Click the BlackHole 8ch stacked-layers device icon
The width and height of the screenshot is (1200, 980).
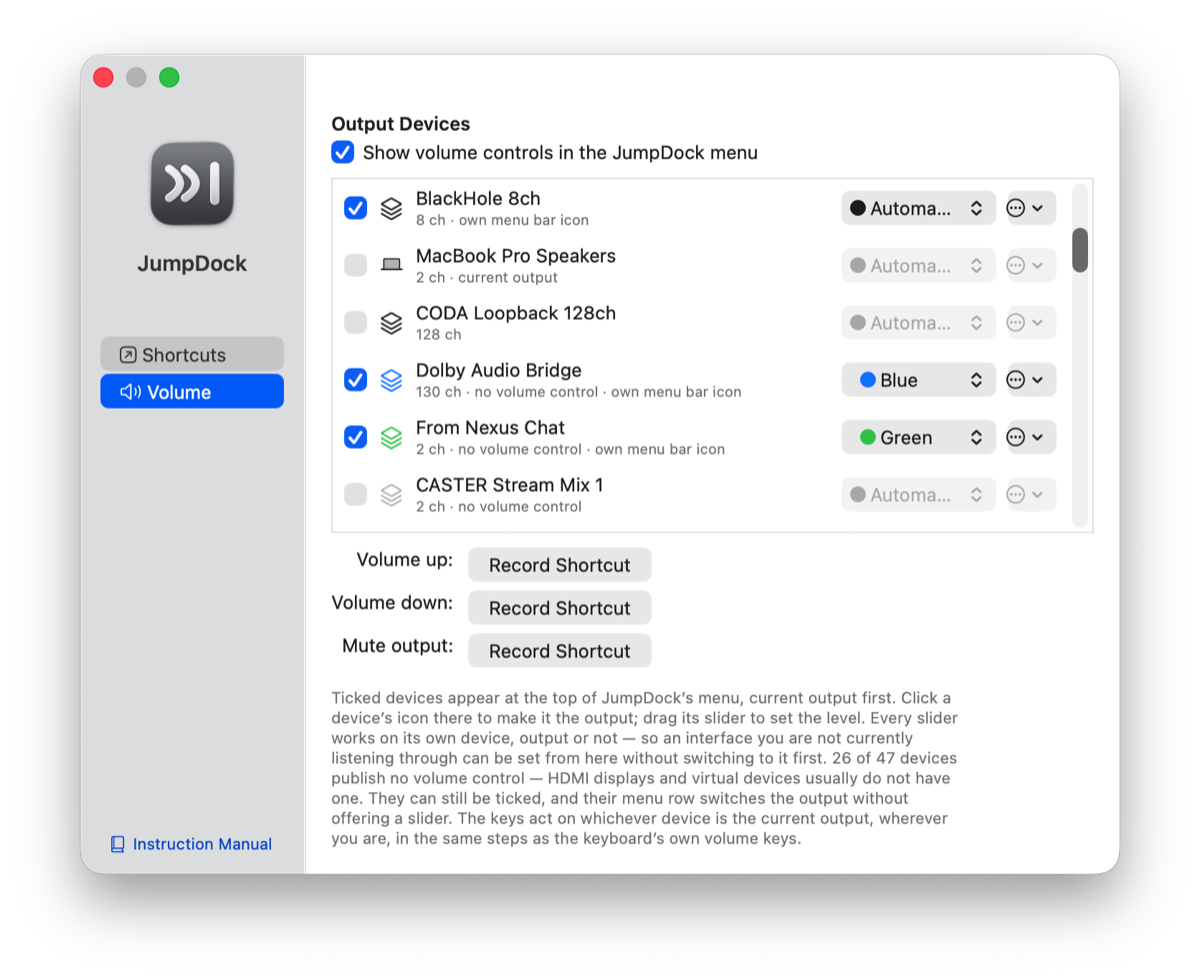click(392, 208)
